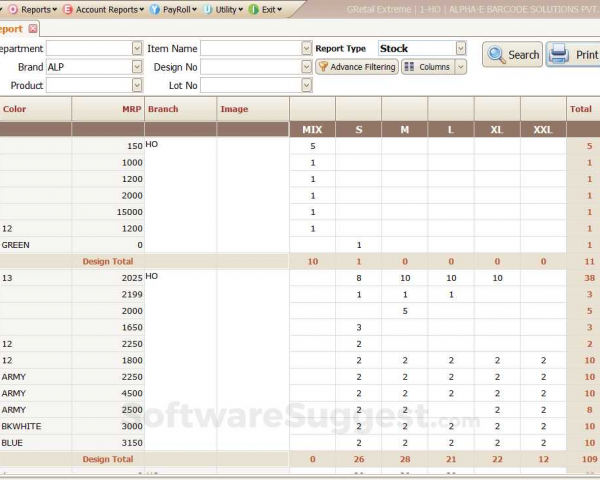Click into the Lot No field
Image resolution: width=600 pixels, height=480 pixels.
point(250,86)
